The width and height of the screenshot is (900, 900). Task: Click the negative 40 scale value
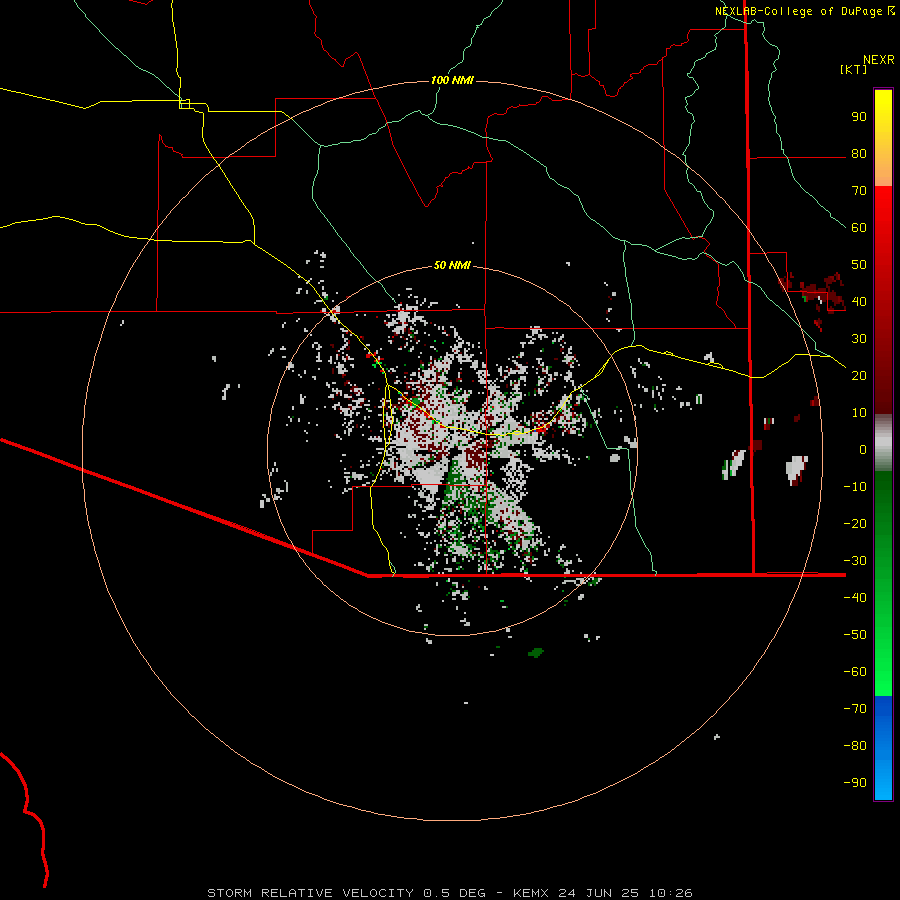[x=855, y=598]
